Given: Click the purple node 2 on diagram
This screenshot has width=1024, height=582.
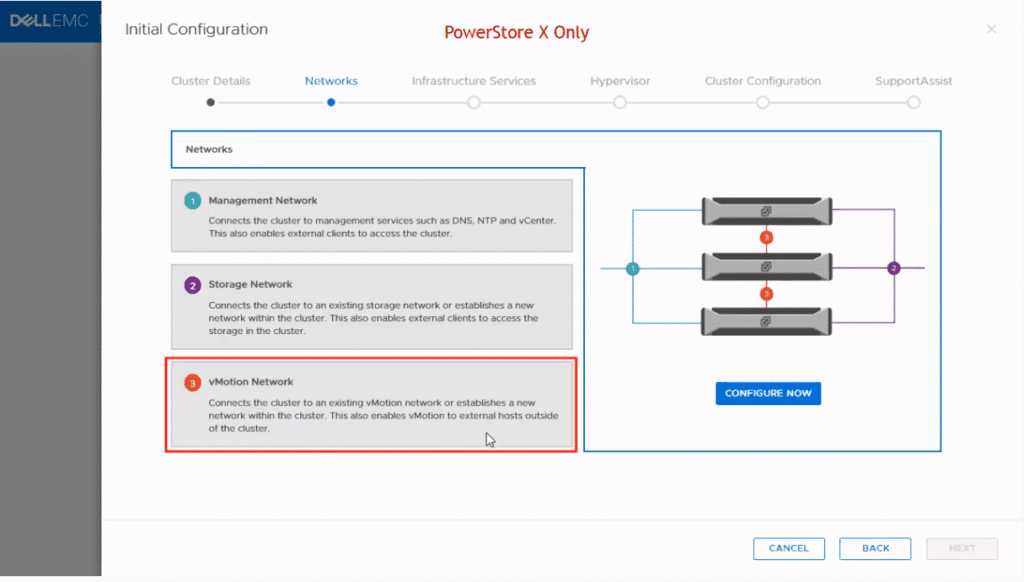Looking at the screenshot, I should point(894,268).
